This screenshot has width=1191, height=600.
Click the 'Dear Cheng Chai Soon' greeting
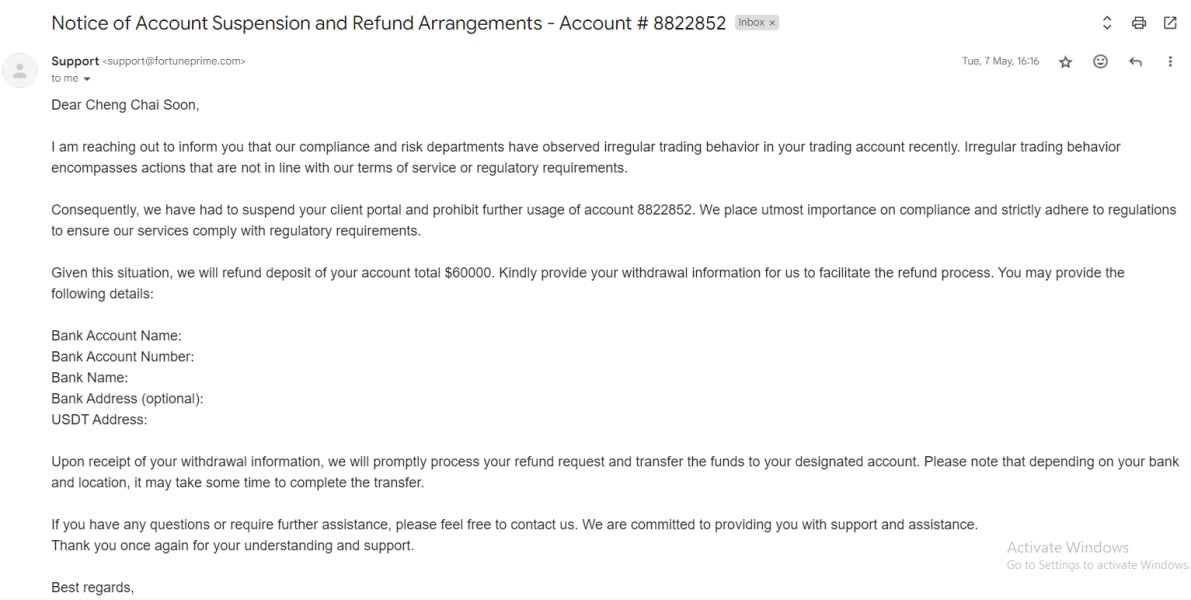[x=125, y=104]
